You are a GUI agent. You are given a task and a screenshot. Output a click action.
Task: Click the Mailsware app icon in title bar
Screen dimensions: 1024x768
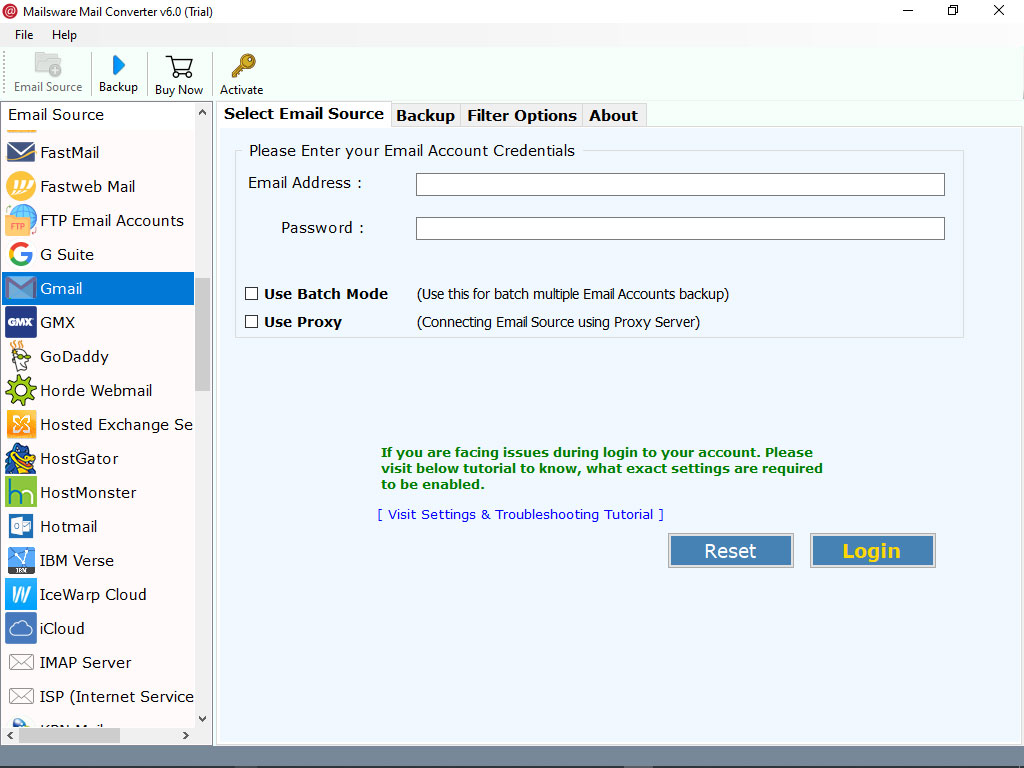(10, 11)
